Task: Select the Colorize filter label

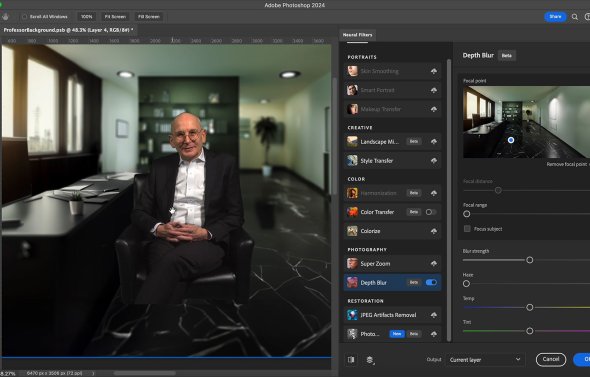Action: 370,231
